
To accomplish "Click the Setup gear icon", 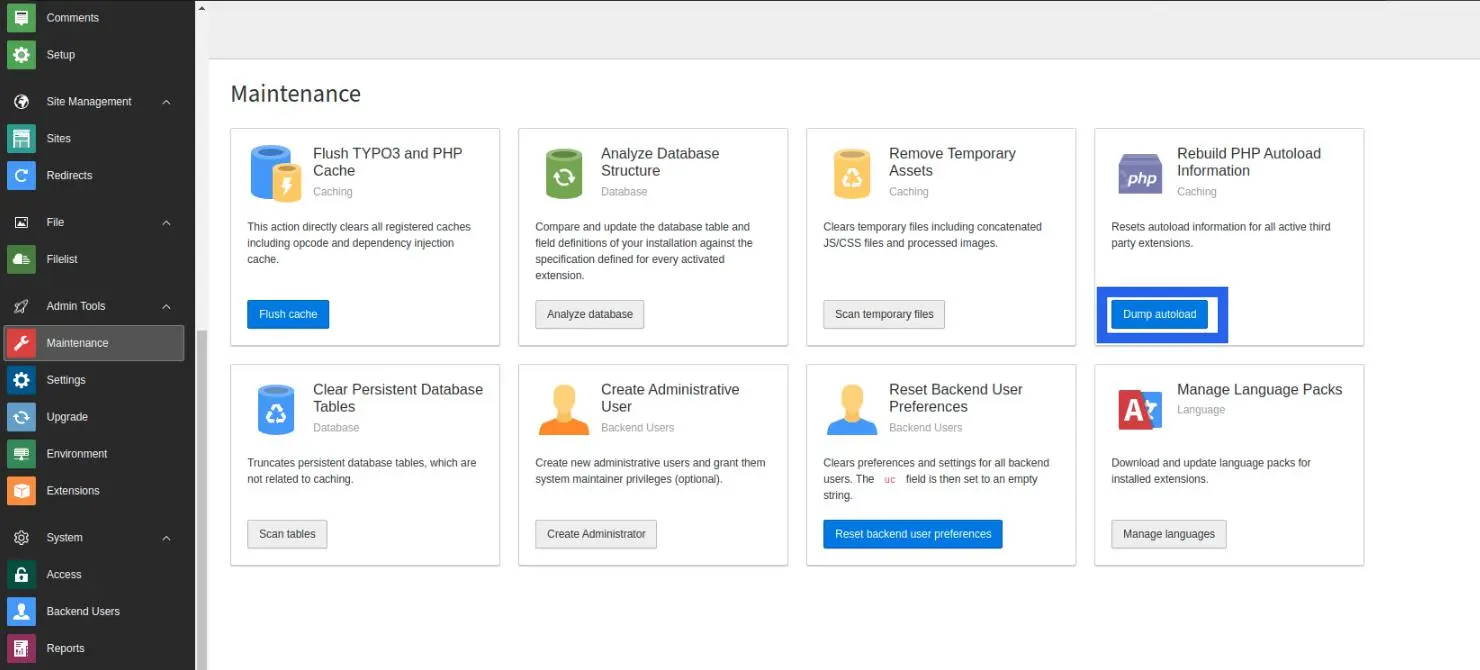I will pos(21,54).
